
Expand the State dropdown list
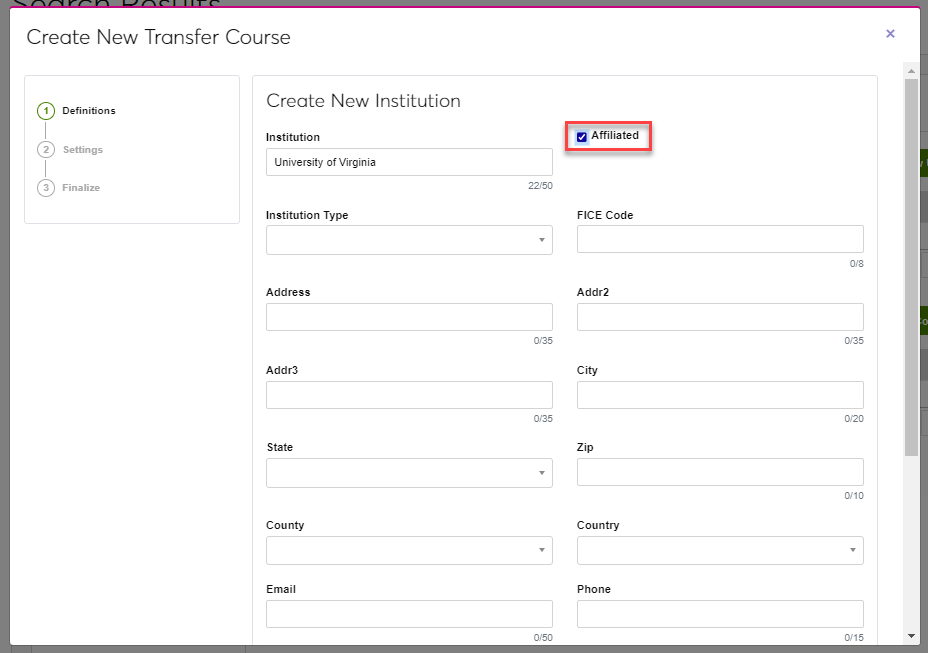(x=409, y=473)
